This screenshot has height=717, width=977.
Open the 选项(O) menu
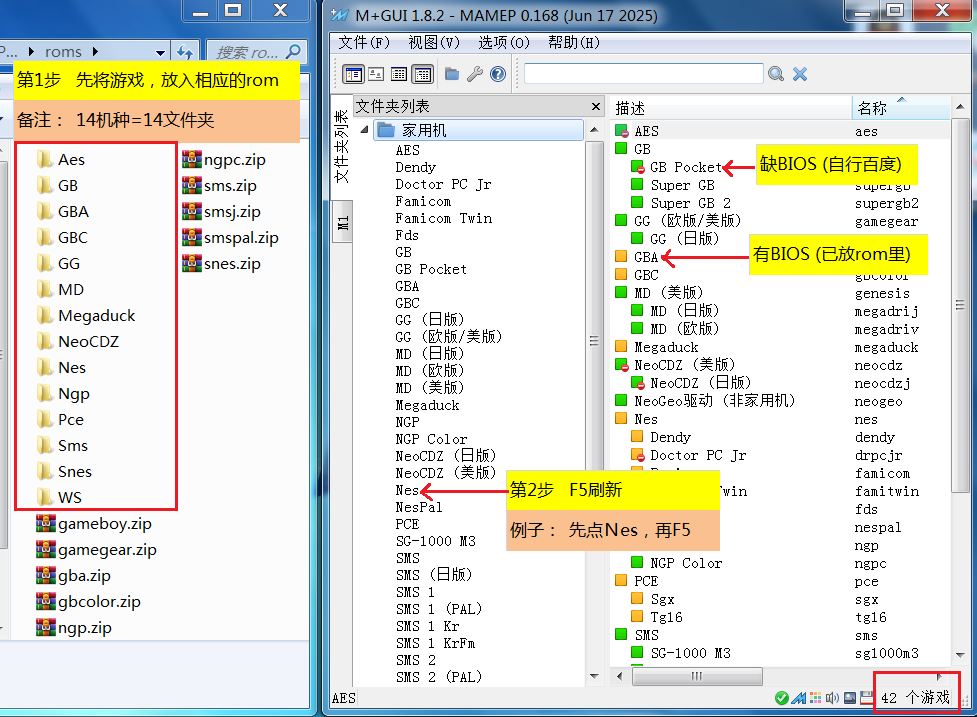click(x=503, y=42)
